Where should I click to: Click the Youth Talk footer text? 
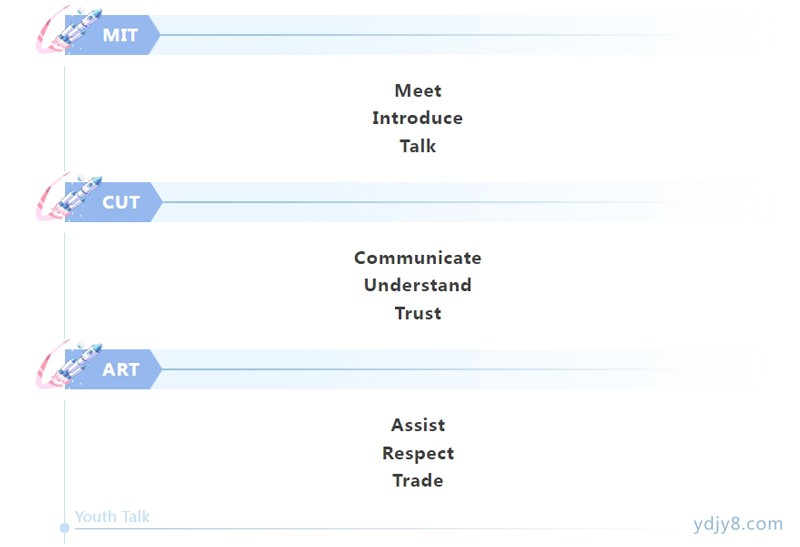click(x=112, y=517)
